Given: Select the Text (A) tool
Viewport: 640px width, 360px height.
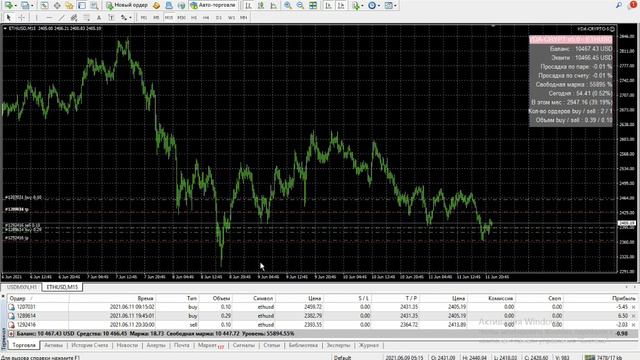Looking at the screenshot, I should pyautogui.click(x=99, y=18).
